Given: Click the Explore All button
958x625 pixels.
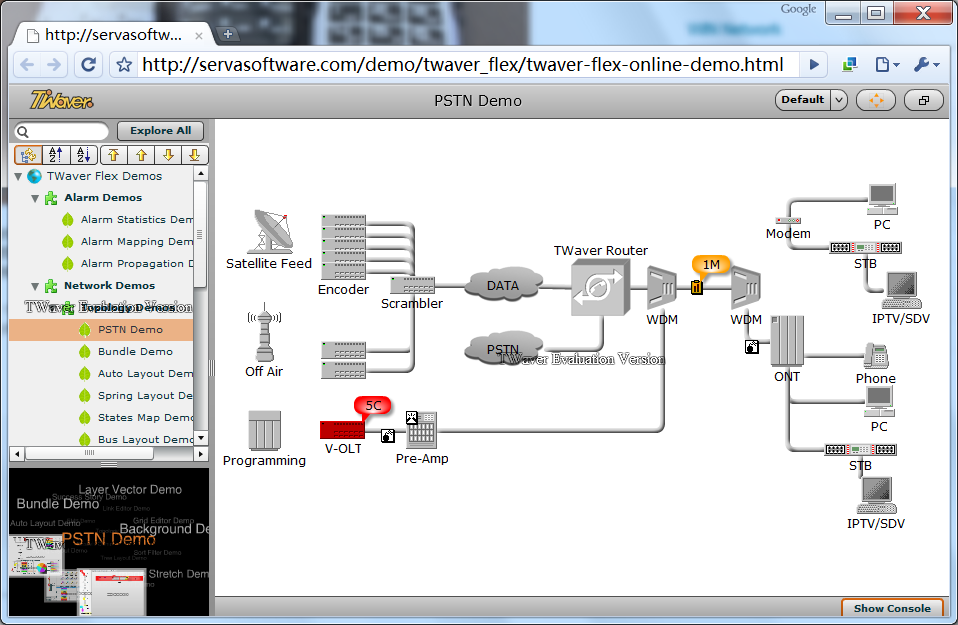Looking at the screenshot, I should (x=160, y=131).
